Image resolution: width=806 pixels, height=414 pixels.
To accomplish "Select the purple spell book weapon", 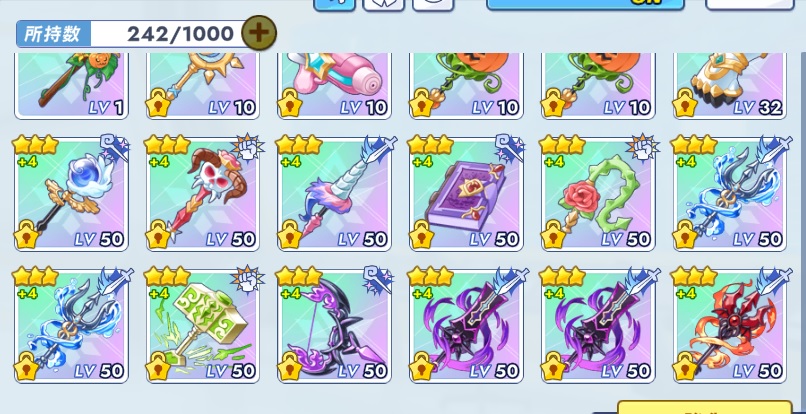I will point(466,194).
